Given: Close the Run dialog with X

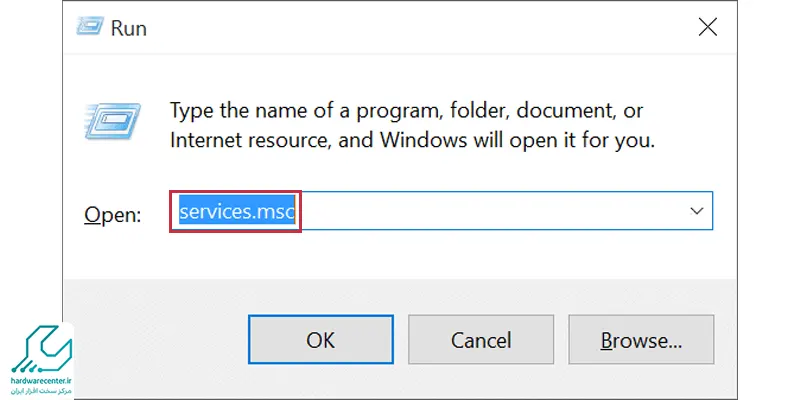Looking at the screenshot, I should (708, 27).
